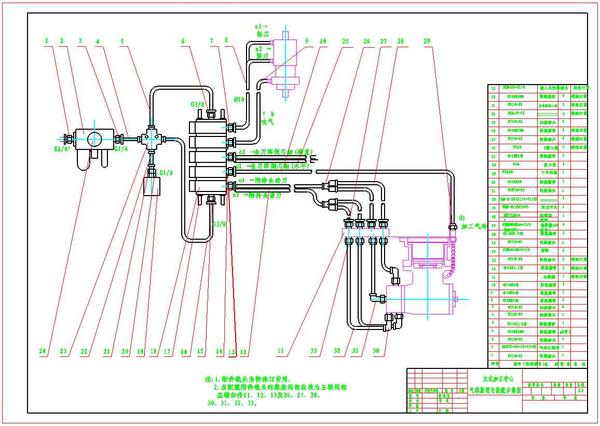Select callout number 10 in top row
This screenshot has height=426, width=600.
pos(323,41)
